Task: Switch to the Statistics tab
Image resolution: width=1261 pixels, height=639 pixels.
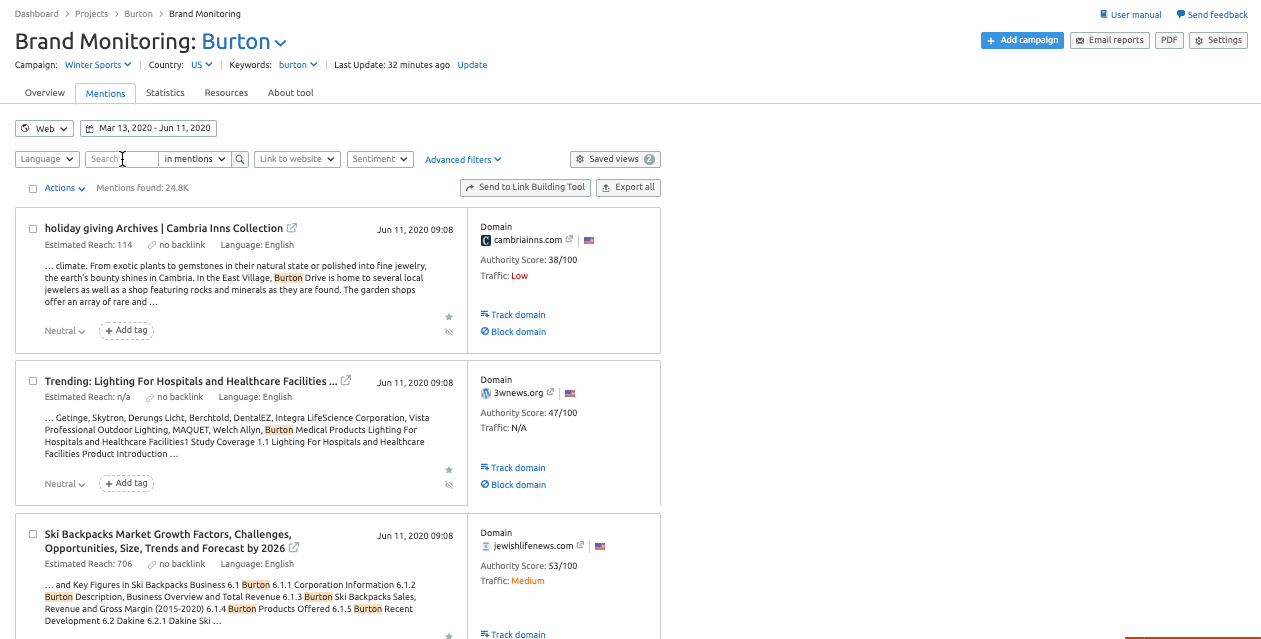Action: coord(165,93)
